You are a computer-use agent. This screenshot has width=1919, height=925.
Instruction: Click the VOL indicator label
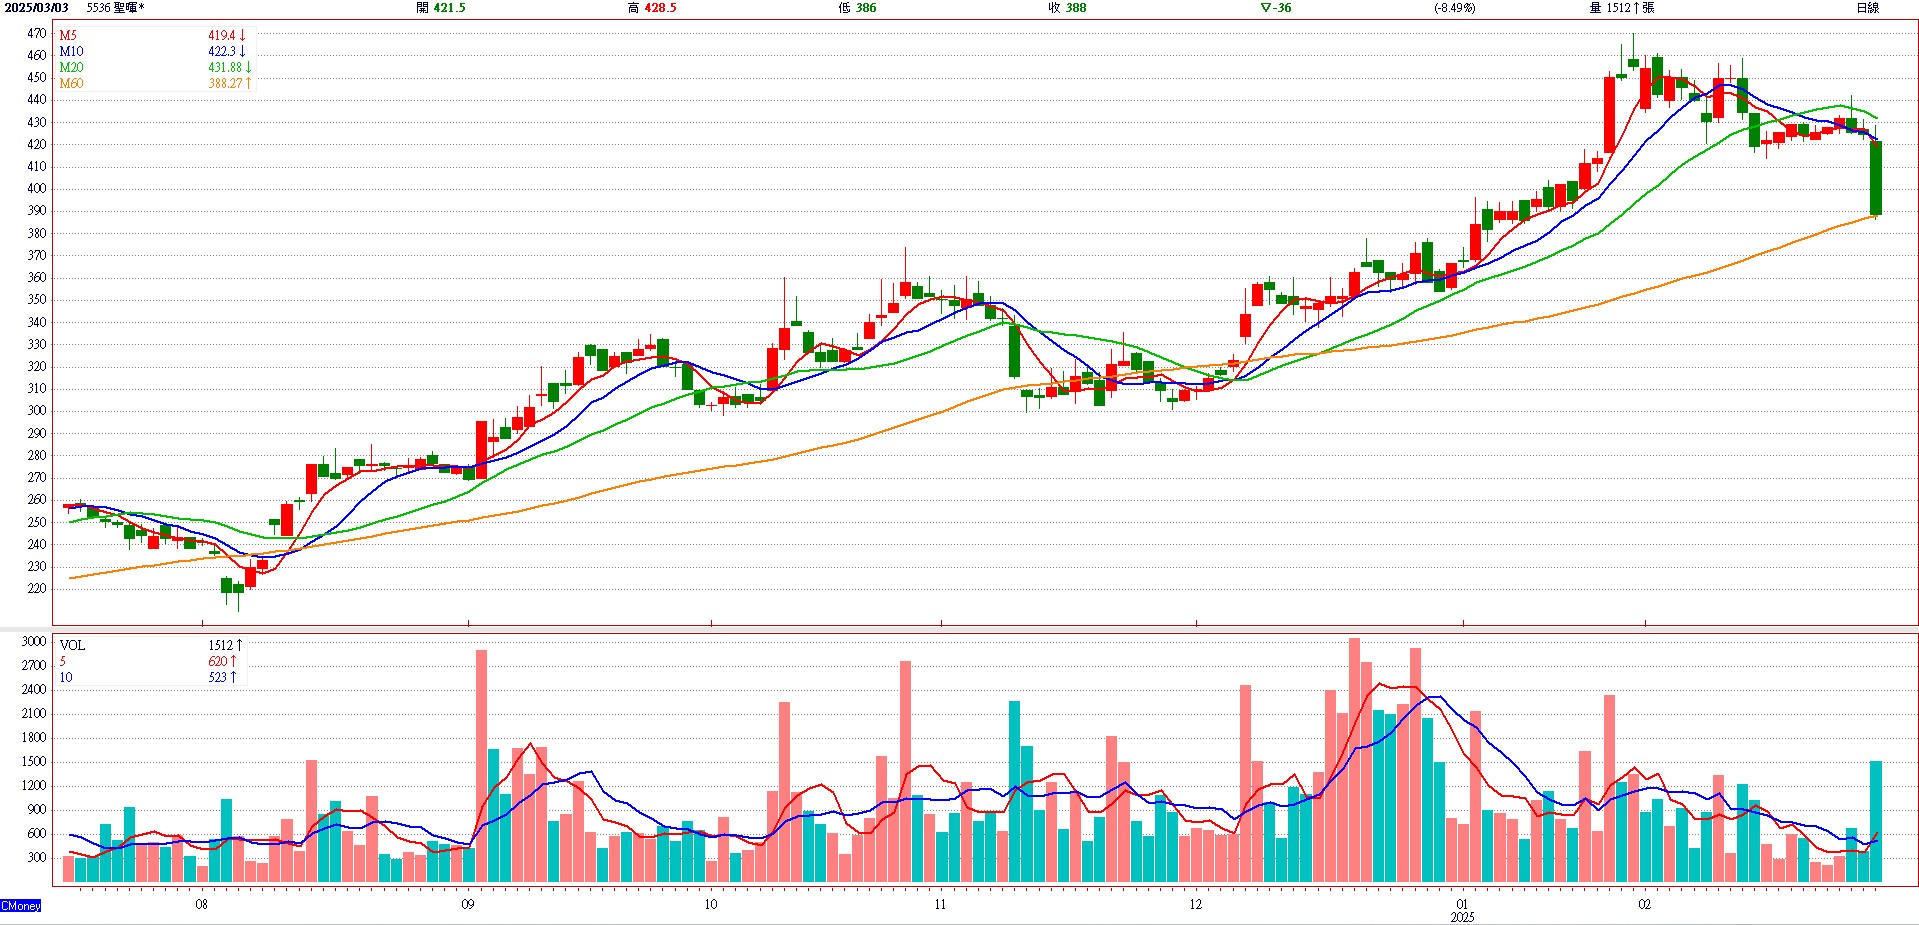click(x=72, y=645)
